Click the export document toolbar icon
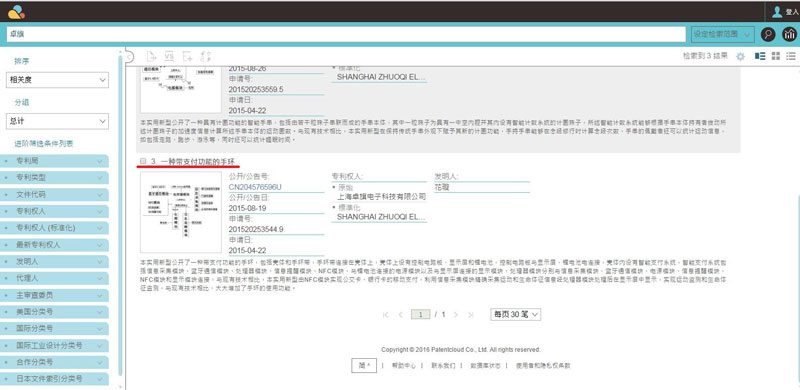 (x=151, y=56)
